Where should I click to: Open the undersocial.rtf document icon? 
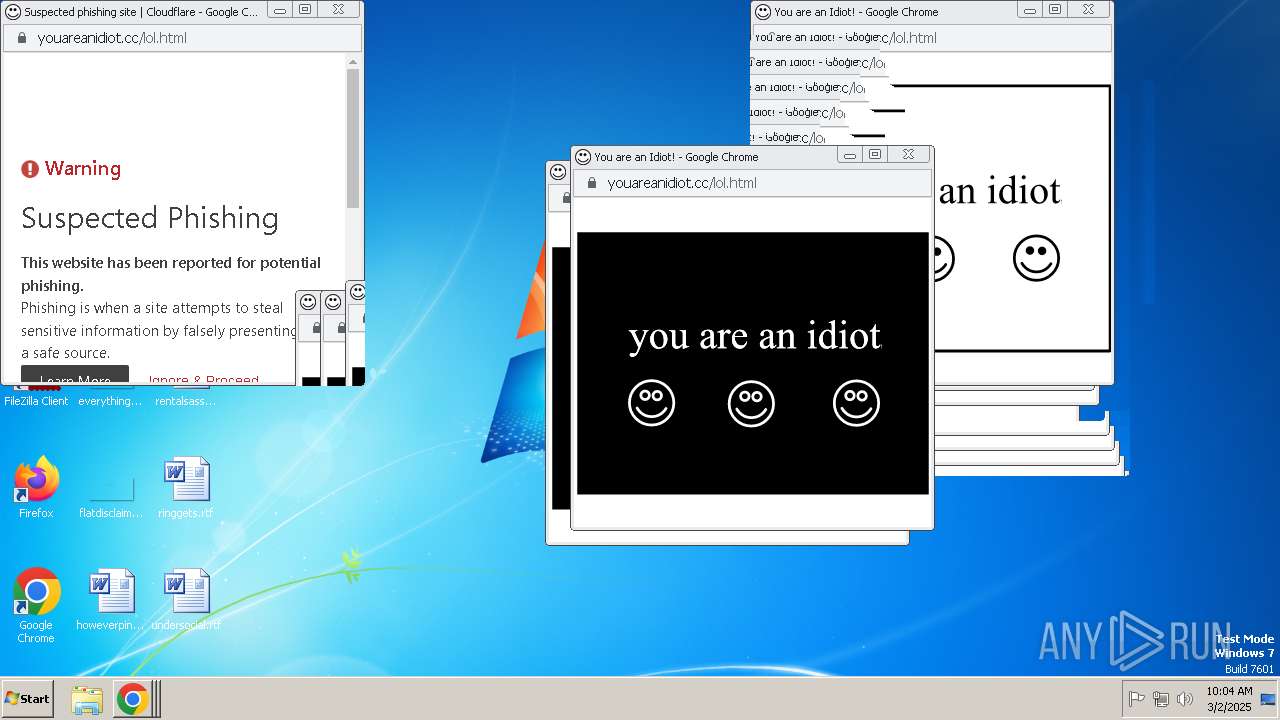(187, 592)
